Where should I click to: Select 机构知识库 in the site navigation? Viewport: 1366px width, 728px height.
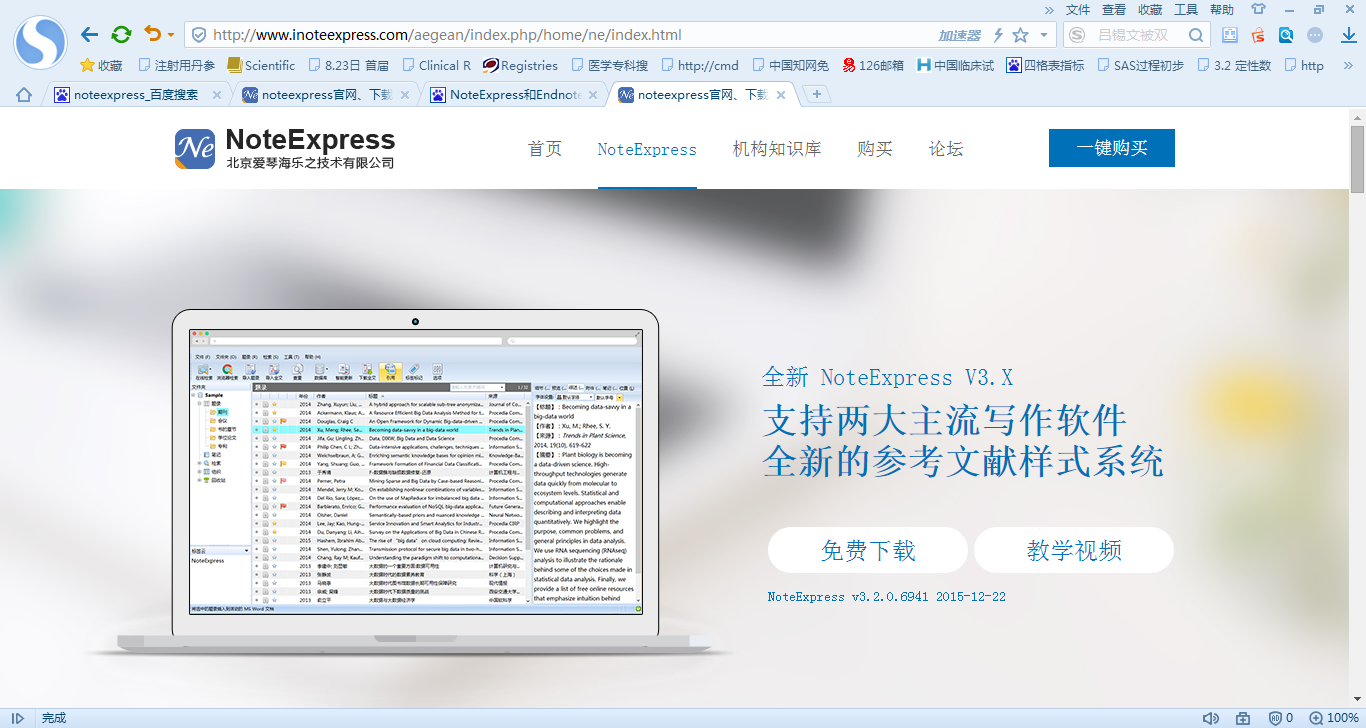776,148
